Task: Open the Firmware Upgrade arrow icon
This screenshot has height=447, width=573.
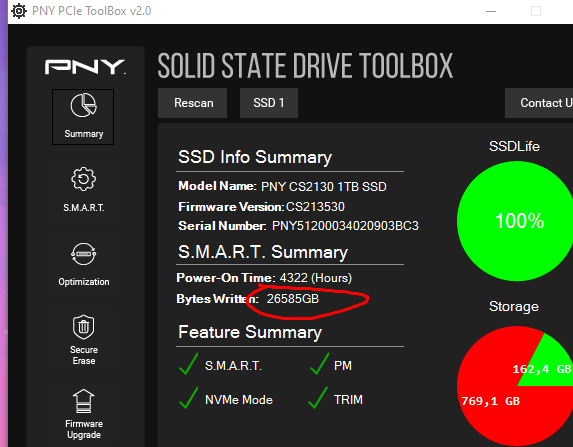Action: point(83,401)
